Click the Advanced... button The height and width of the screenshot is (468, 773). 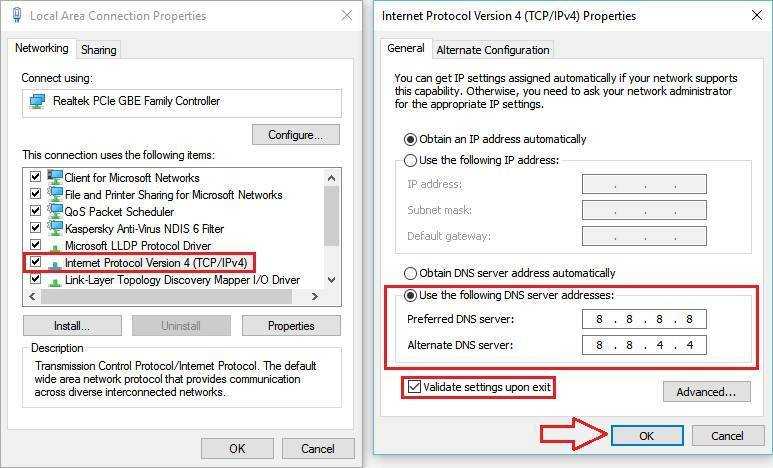point(706,392)
